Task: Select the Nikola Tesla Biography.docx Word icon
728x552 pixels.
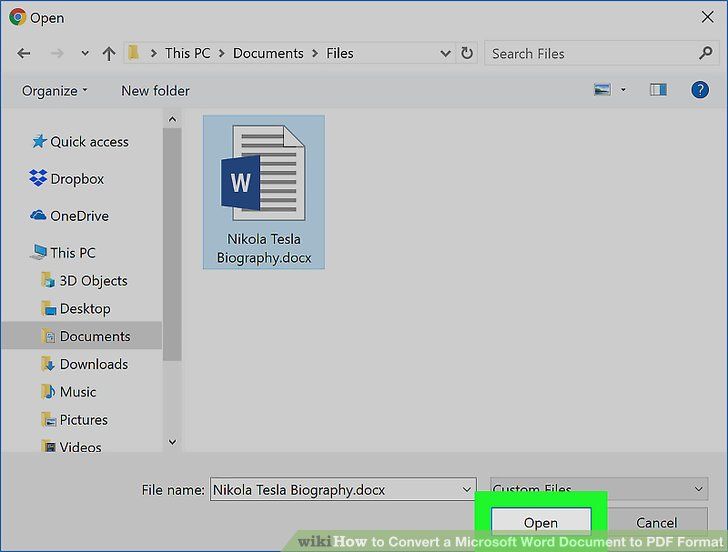Action: 263,174
